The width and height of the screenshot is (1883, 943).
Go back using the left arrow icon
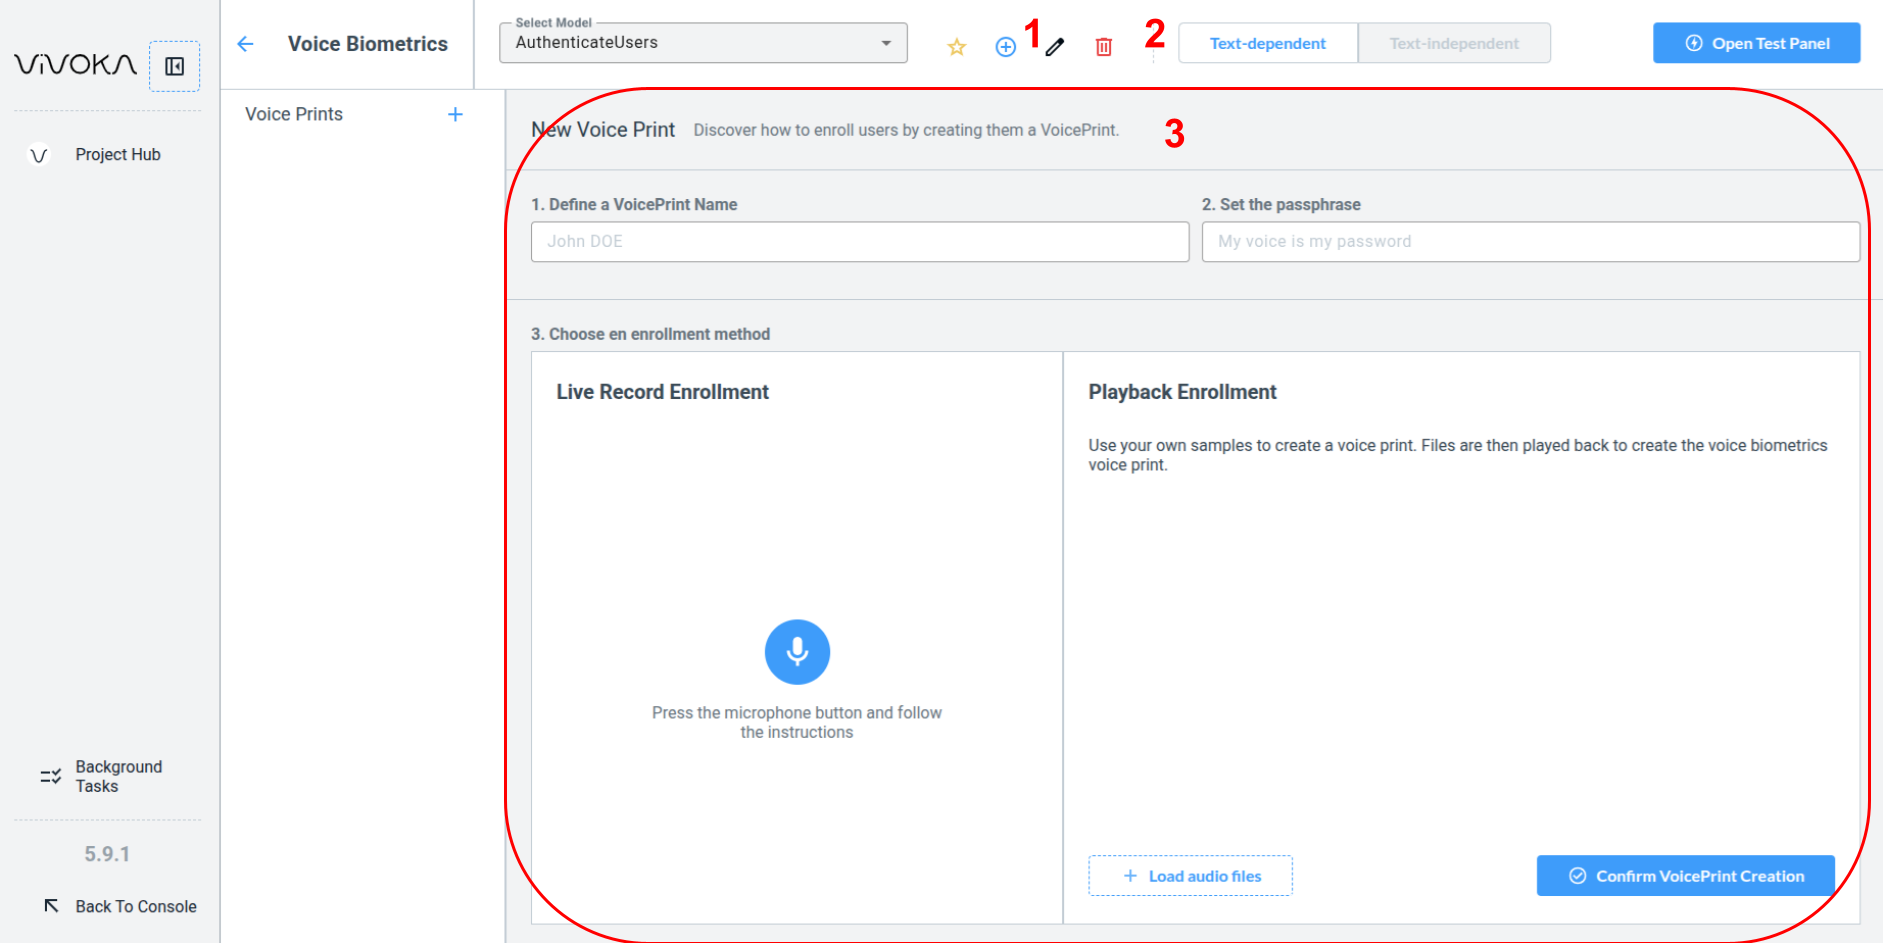[246, 44]
